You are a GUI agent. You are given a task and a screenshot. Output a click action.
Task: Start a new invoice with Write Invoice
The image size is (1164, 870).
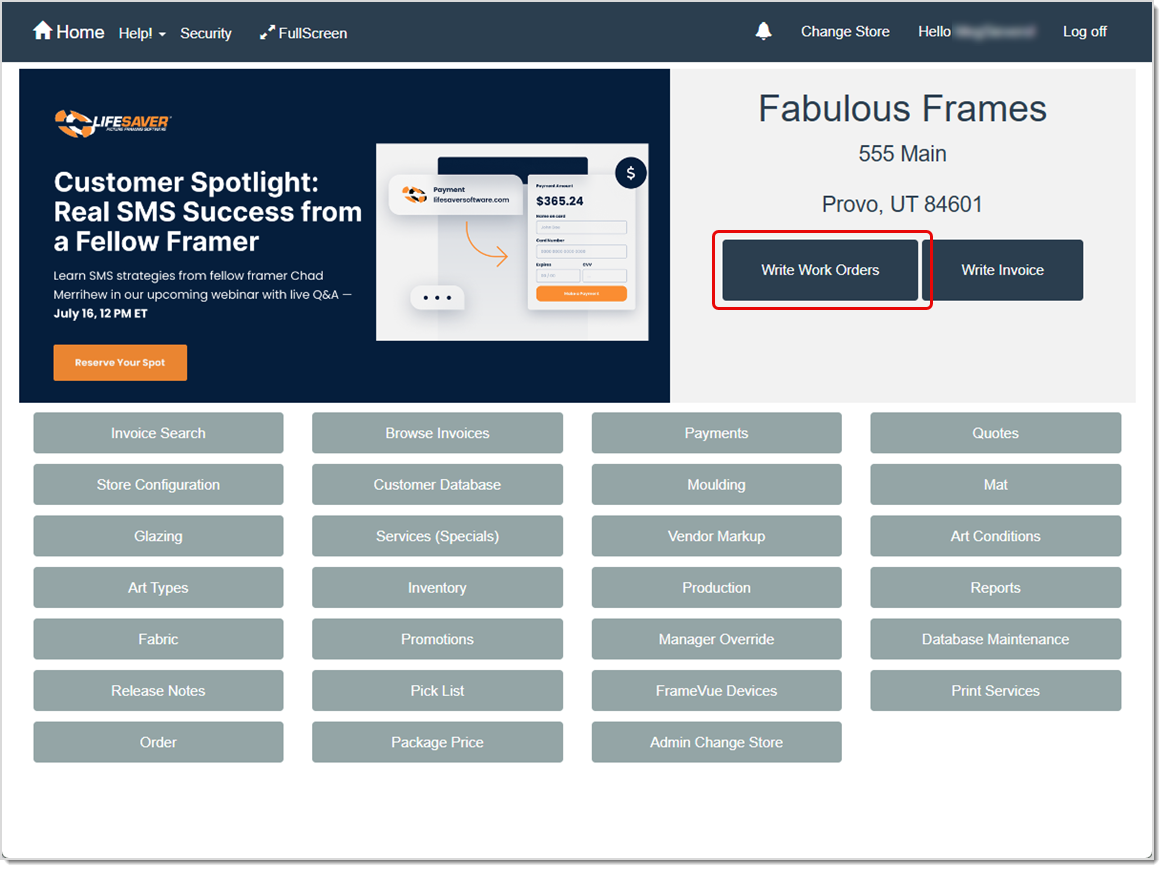tap(1002, 270)
